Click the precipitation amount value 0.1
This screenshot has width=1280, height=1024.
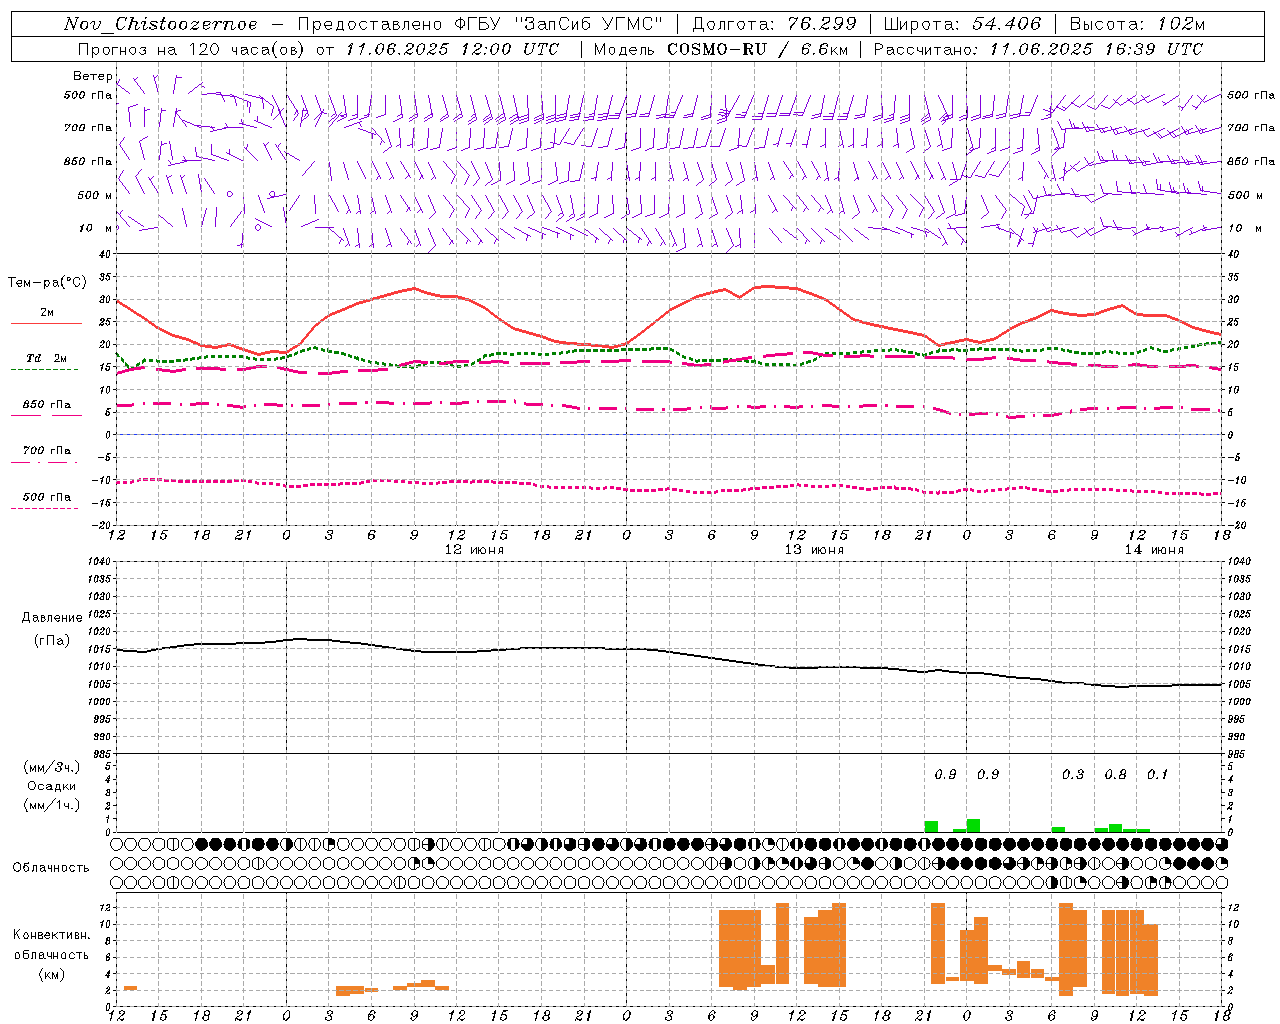1157,775
